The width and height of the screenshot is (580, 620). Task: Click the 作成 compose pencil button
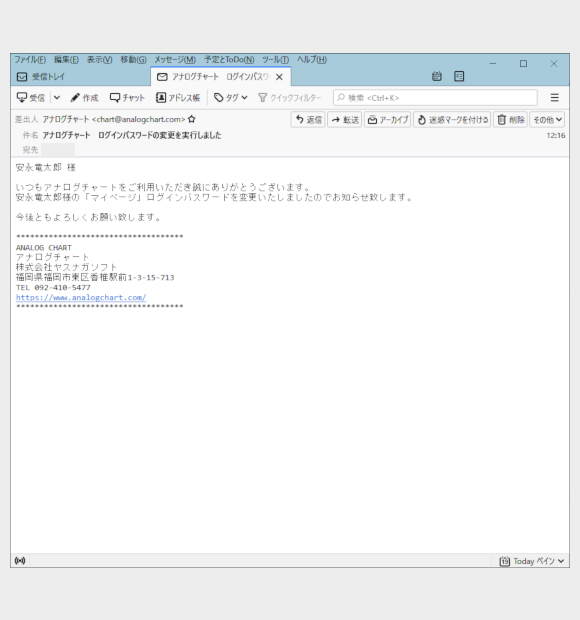pos(84,98)
